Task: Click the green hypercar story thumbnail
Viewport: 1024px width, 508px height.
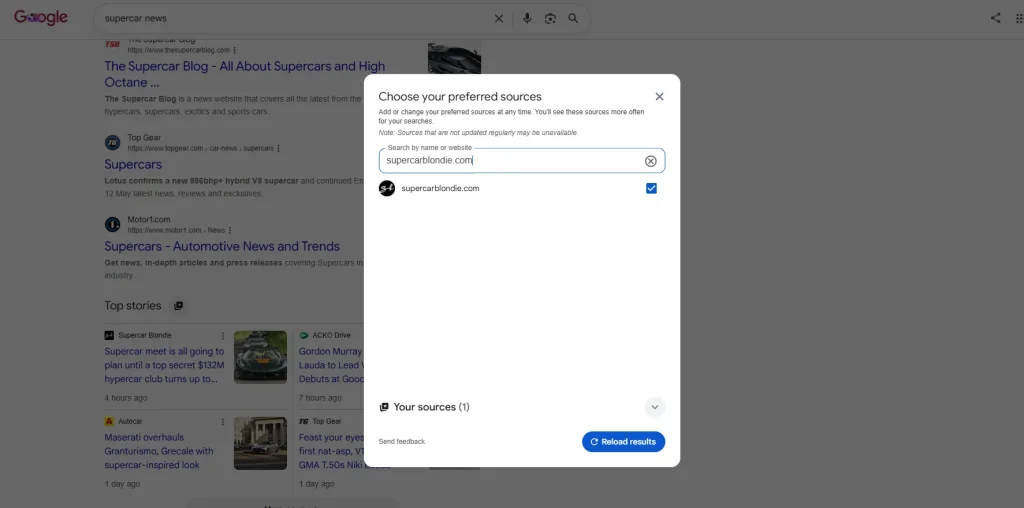Action: [261, 357]
